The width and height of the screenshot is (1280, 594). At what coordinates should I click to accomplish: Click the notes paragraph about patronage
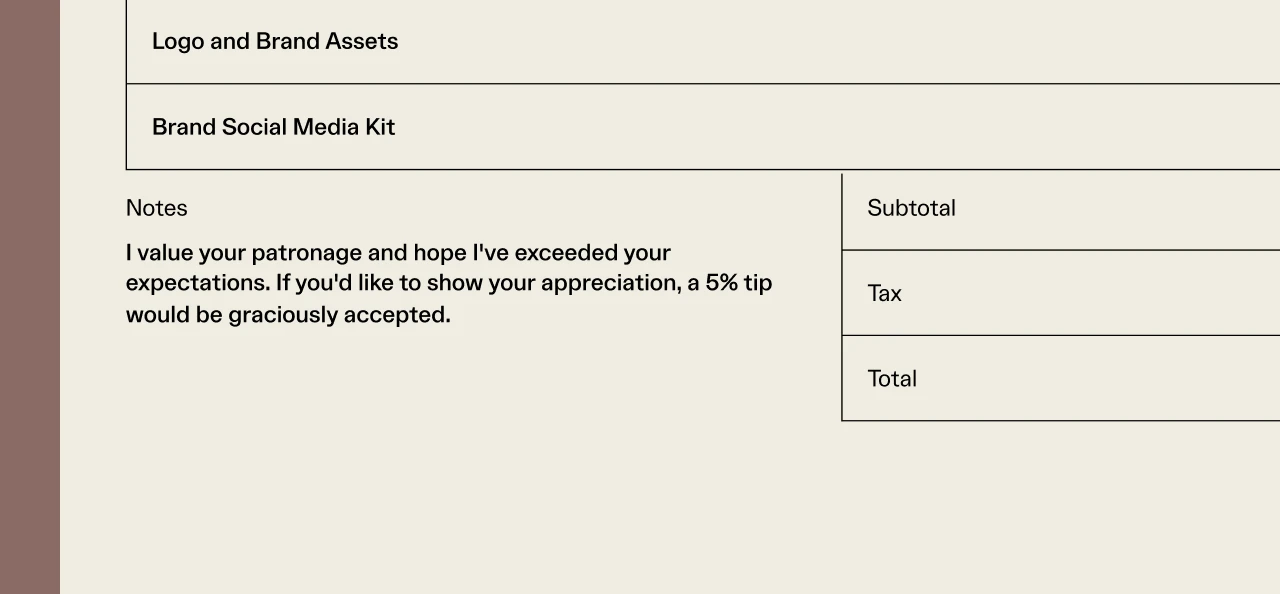click(448, 283)
